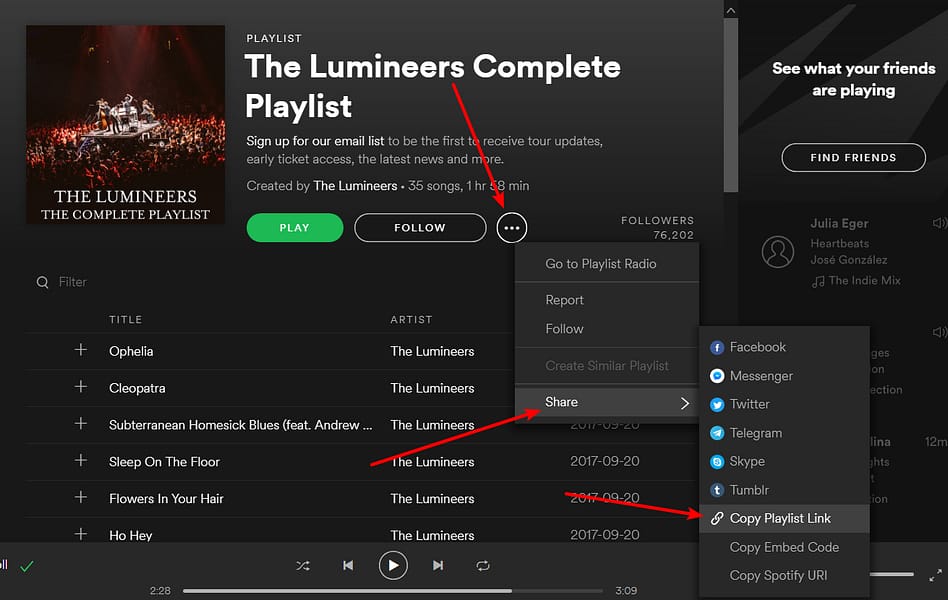Click the green PLAY button
Image resolution: width=948 pixels, height=600 pixels.
[x=294, y=228]
